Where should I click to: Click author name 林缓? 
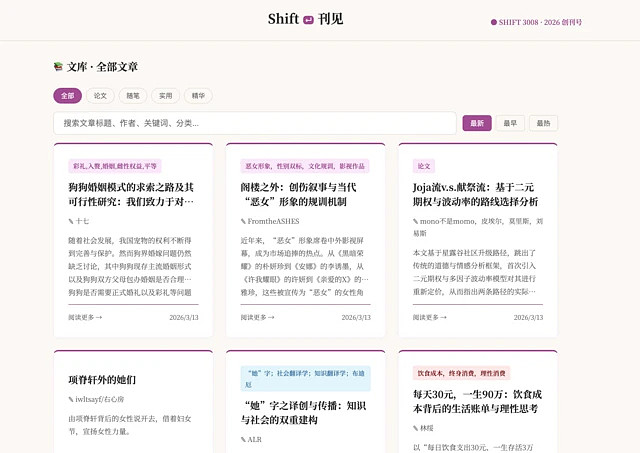click(427, 428)
